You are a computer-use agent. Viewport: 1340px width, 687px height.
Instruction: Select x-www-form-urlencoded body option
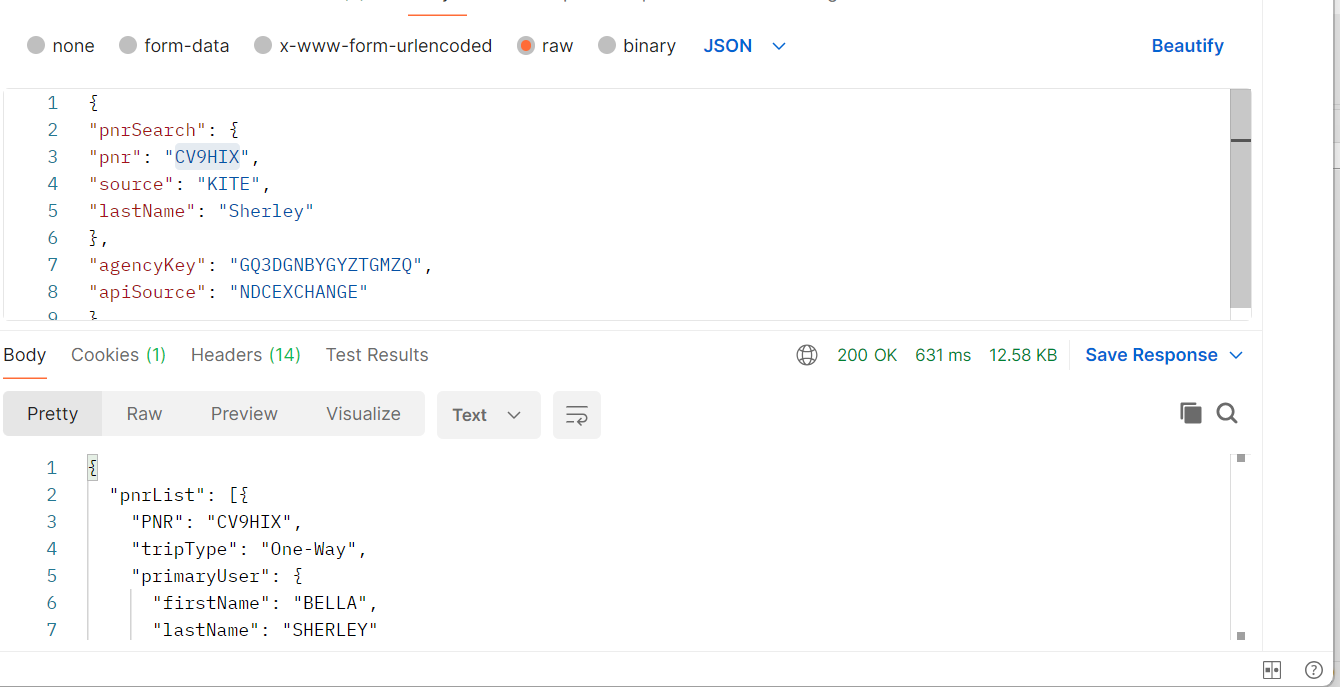point(263,46)
